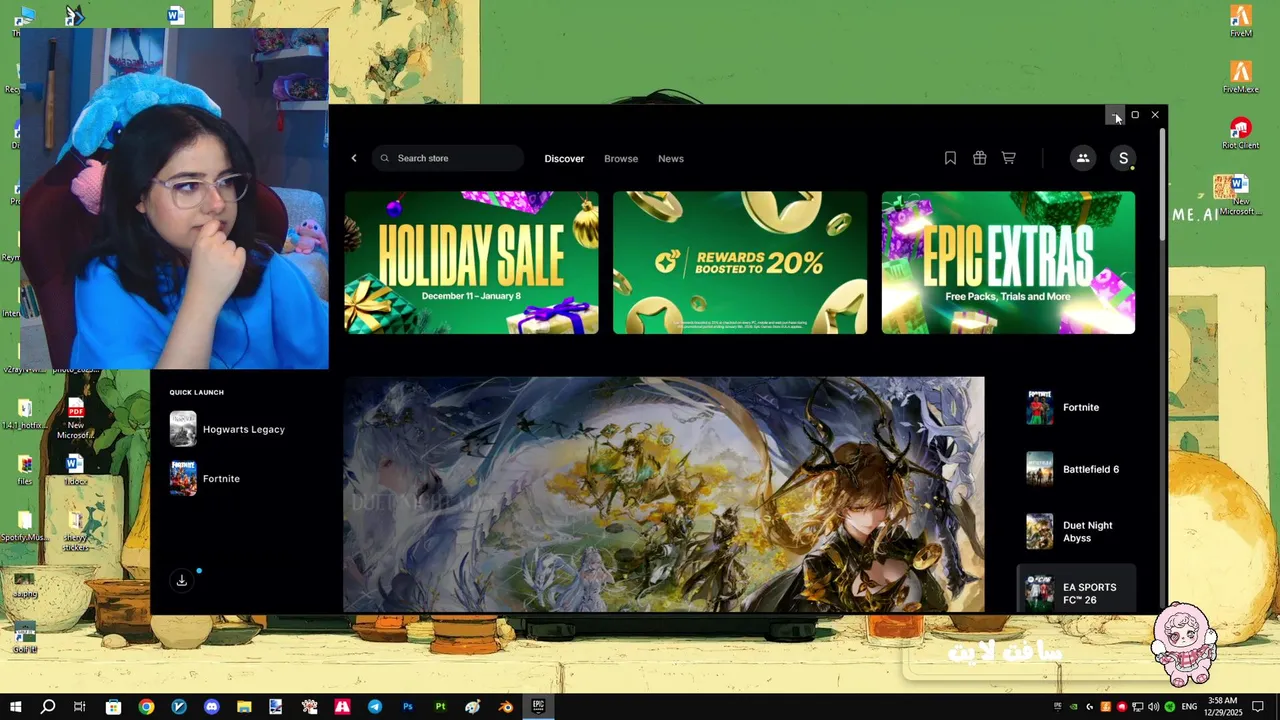Click the volume speaker tray icon
The height and width of the screenshot is (720, 1280).
[x=1154, y=707]
